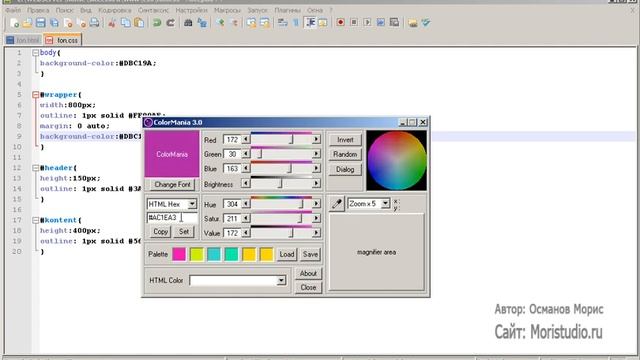Paste using the toolbar clipboard icon
Viewport: 640px width, 360px height.
(x=139, y=23)
